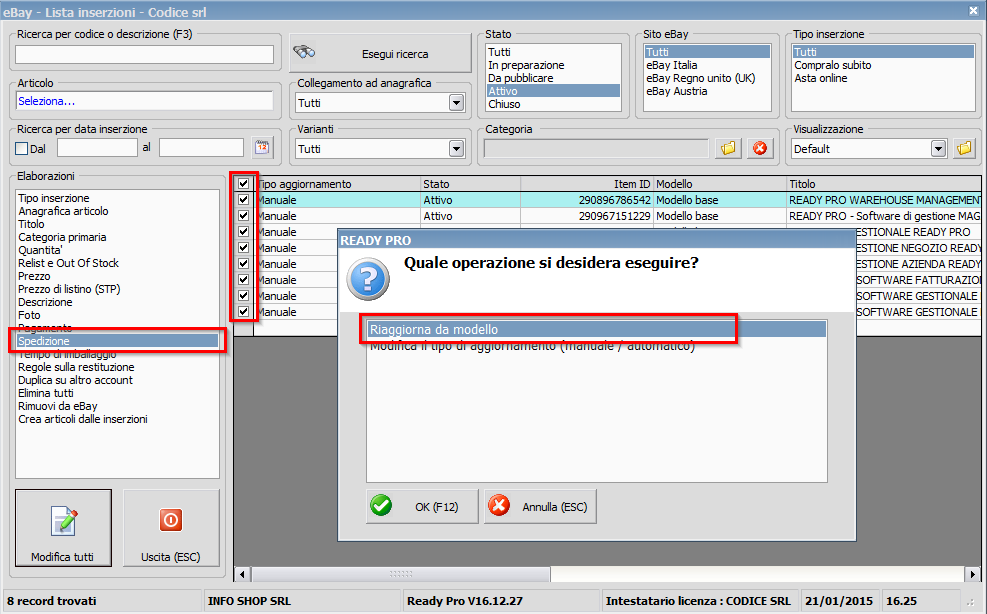Uncheck row with Item ID 290967151229
Screen dimensions: 987x614
tap(244, 215)
